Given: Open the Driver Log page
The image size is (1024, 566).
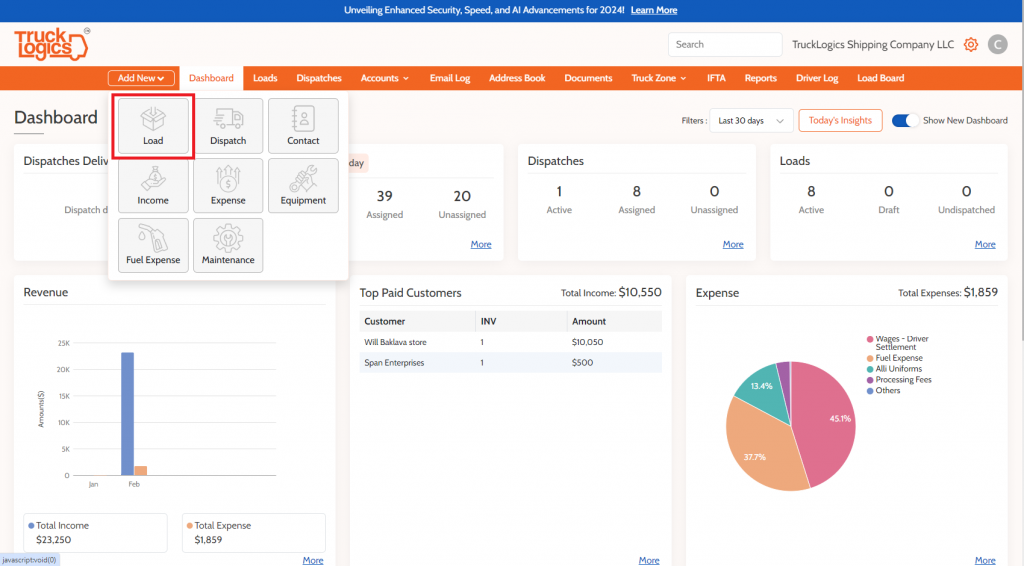Looking at the screenshot, I should pos(817,78).
